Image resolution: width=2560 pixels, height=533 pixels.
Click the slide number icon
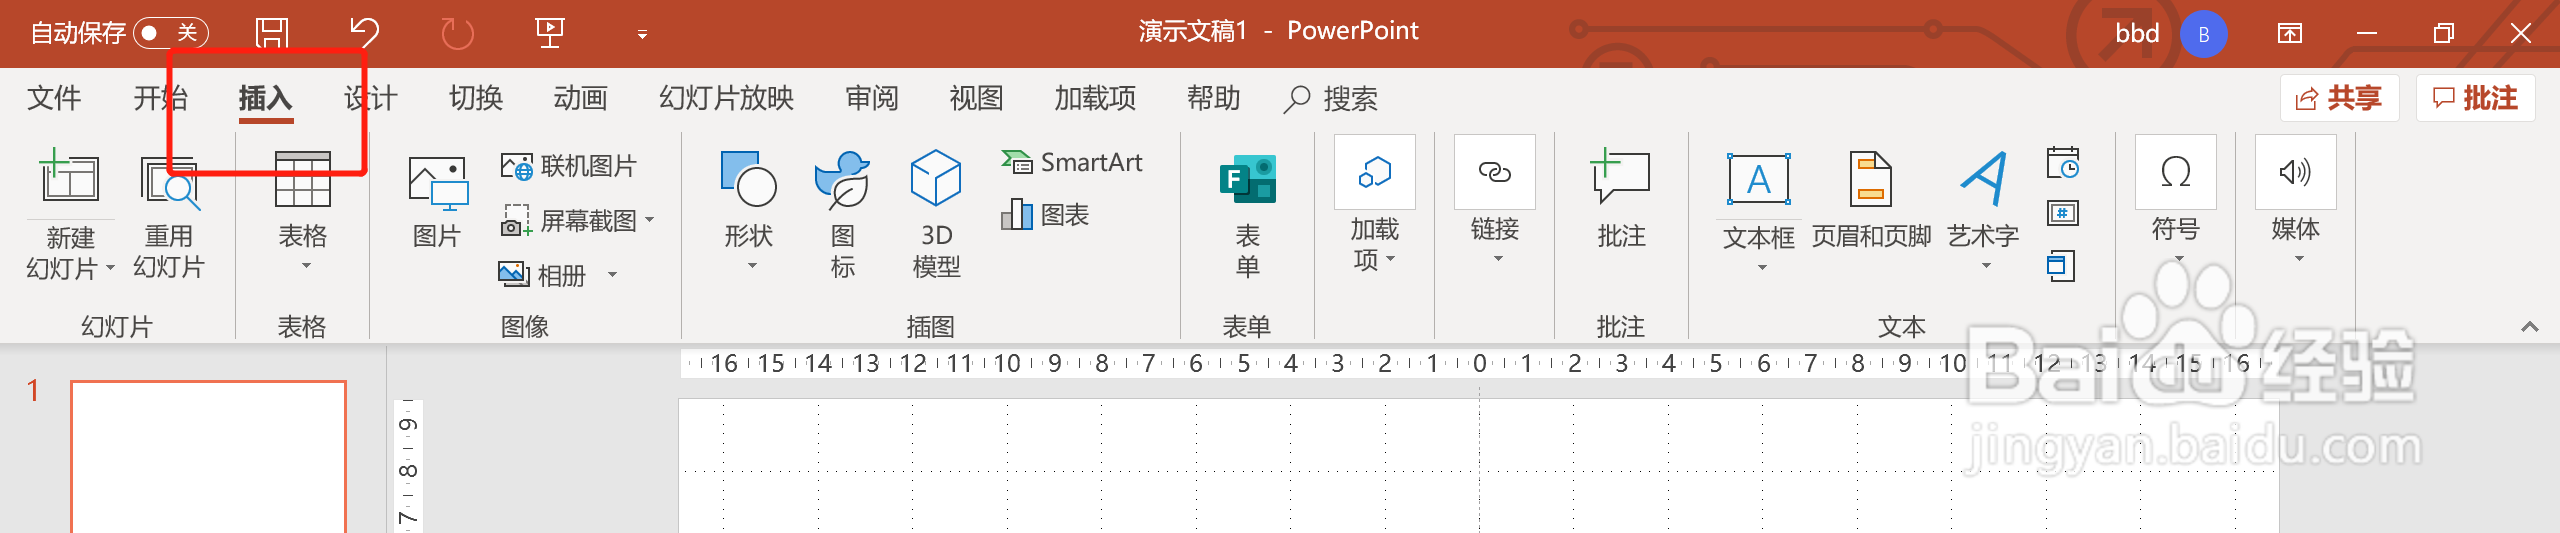pos(2062,213)
